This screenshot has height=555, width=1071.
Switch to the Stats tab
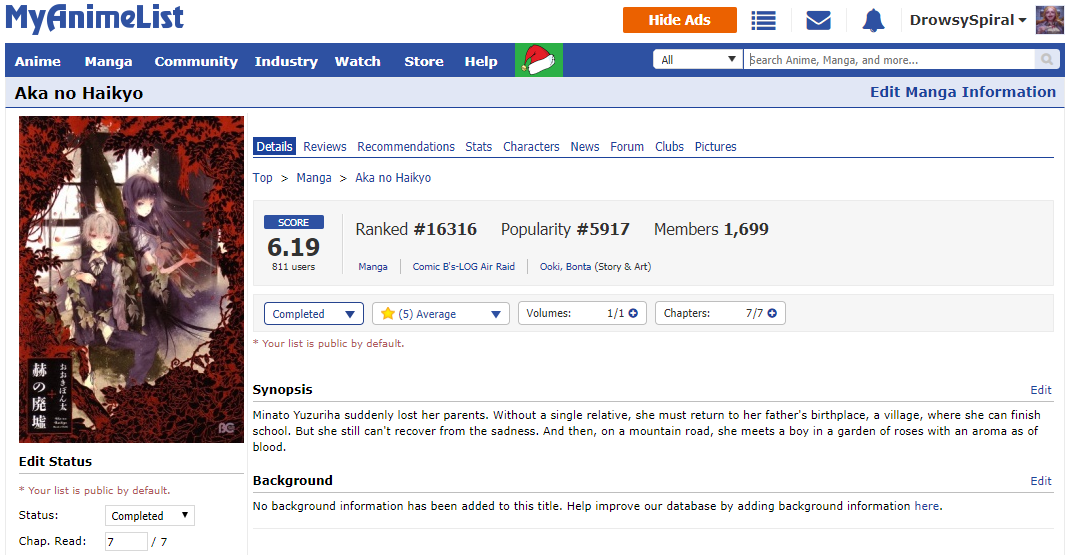click(x=478, y=147)
